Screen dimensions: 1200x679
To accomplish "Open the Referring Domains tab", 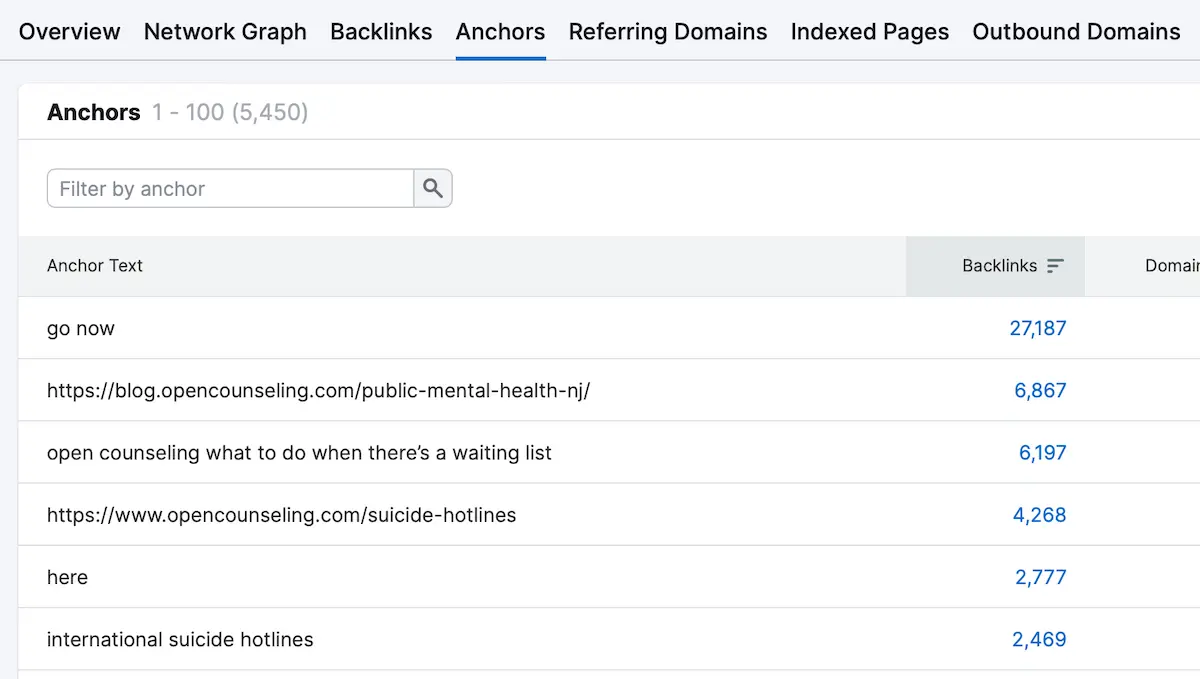I will click(667, 32).
